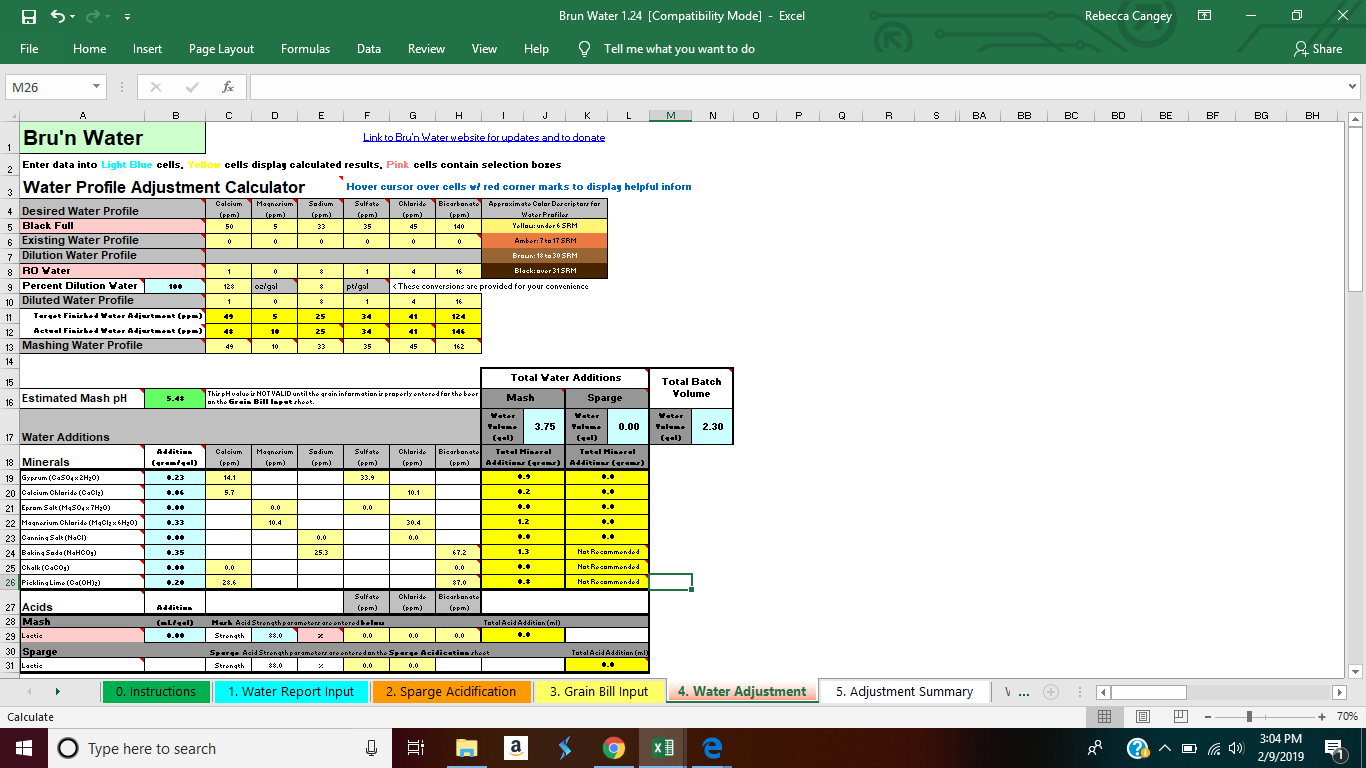The height and width of the screenshot is (768, 1366).
Task: Open the Help ribbon tab
Action: [536, 49]
